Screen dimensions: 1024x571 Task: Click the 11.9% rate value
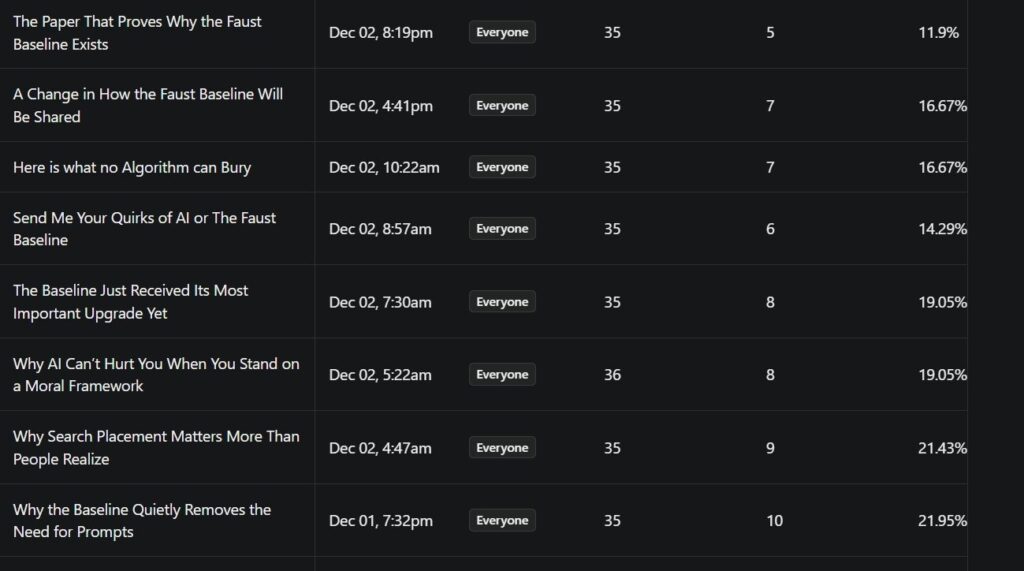coord(938,33)
